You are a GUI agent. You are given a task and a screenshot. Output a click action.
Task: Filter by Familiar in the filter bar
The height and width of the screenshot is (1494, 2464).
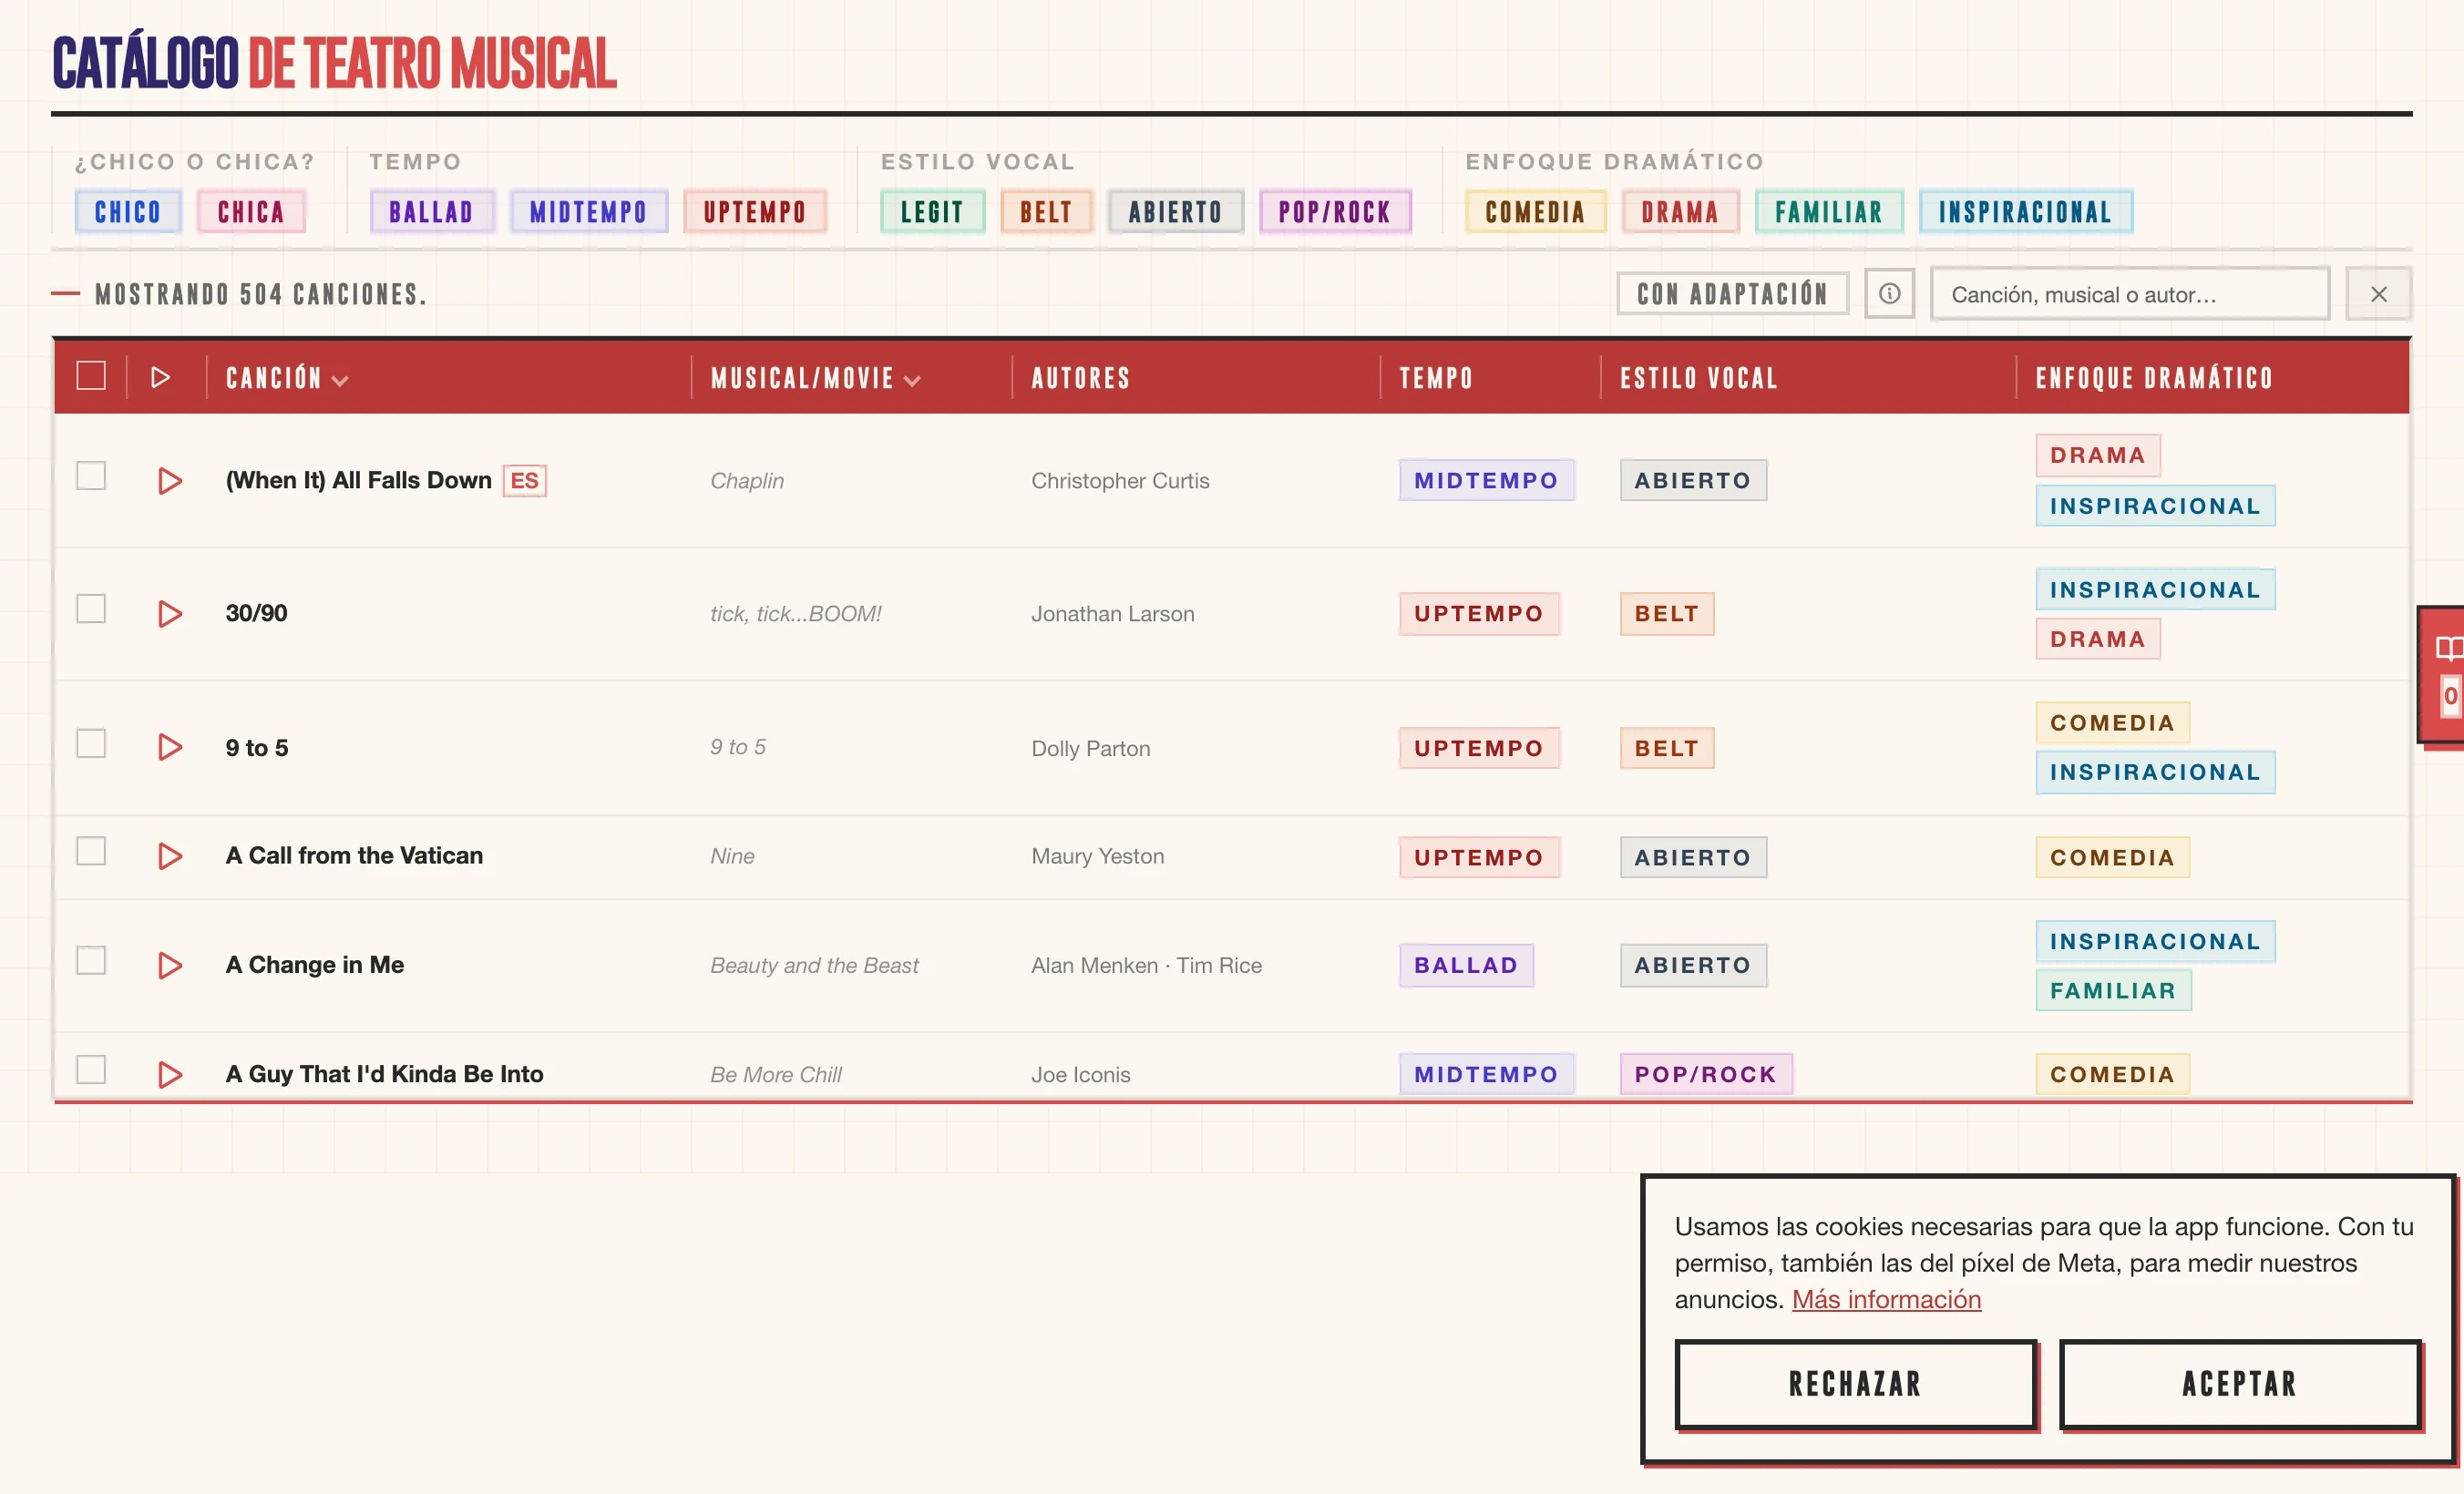(x=1829, y=212)
